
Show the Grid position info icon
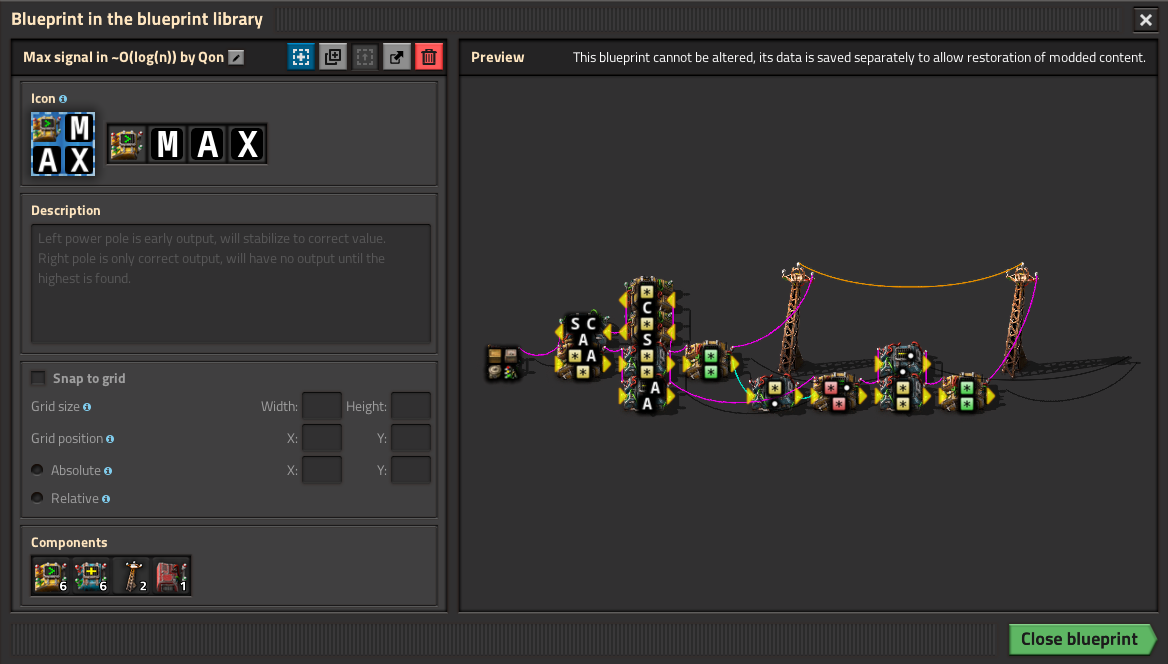[110, 439]
